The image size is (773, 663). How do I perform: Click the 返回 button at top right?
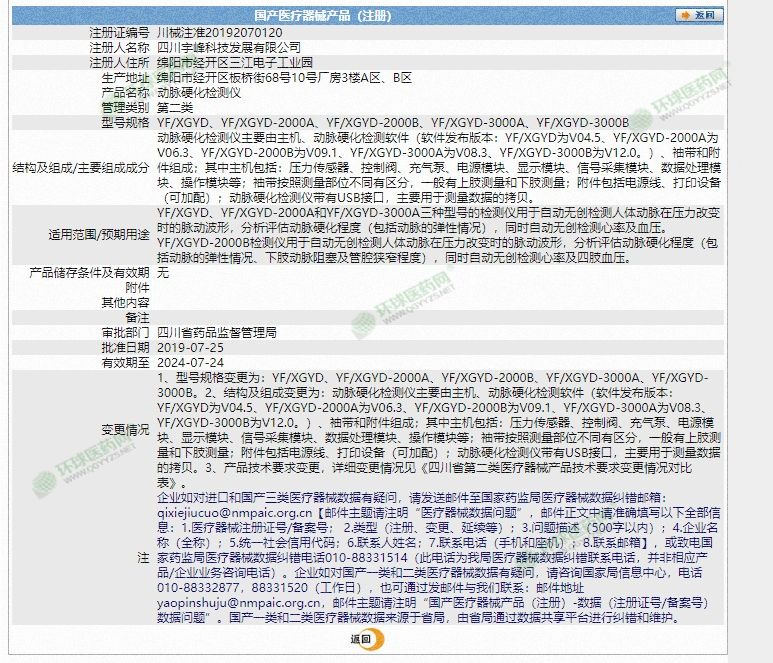tap(699, 16)
